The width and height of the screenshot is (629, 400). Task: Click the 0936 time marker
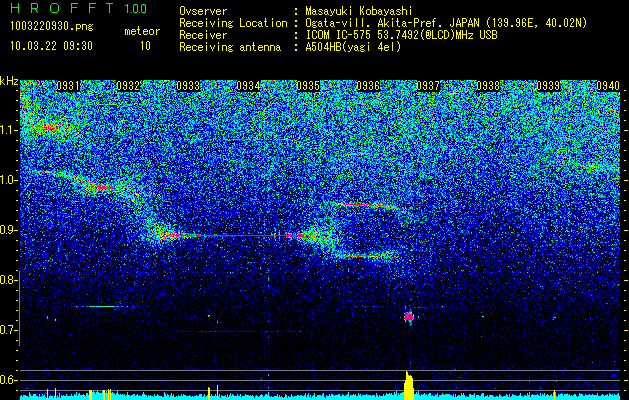point(368,86)
